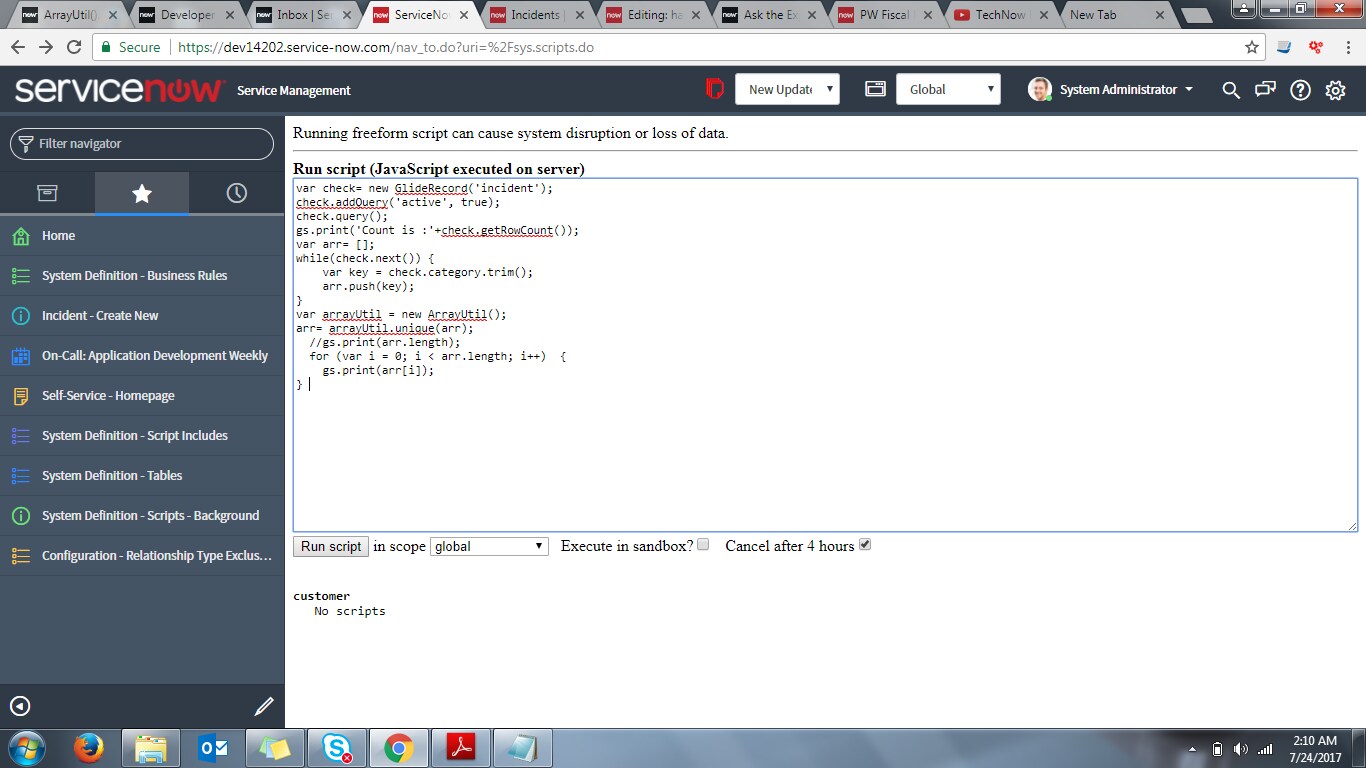Go forward using the browser forward arrow

pos(46,47)
